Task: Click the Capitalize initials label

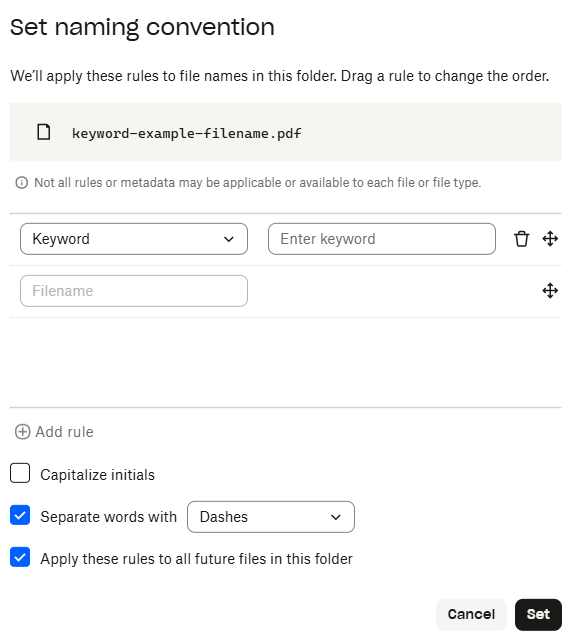Action: coord(97,475)
